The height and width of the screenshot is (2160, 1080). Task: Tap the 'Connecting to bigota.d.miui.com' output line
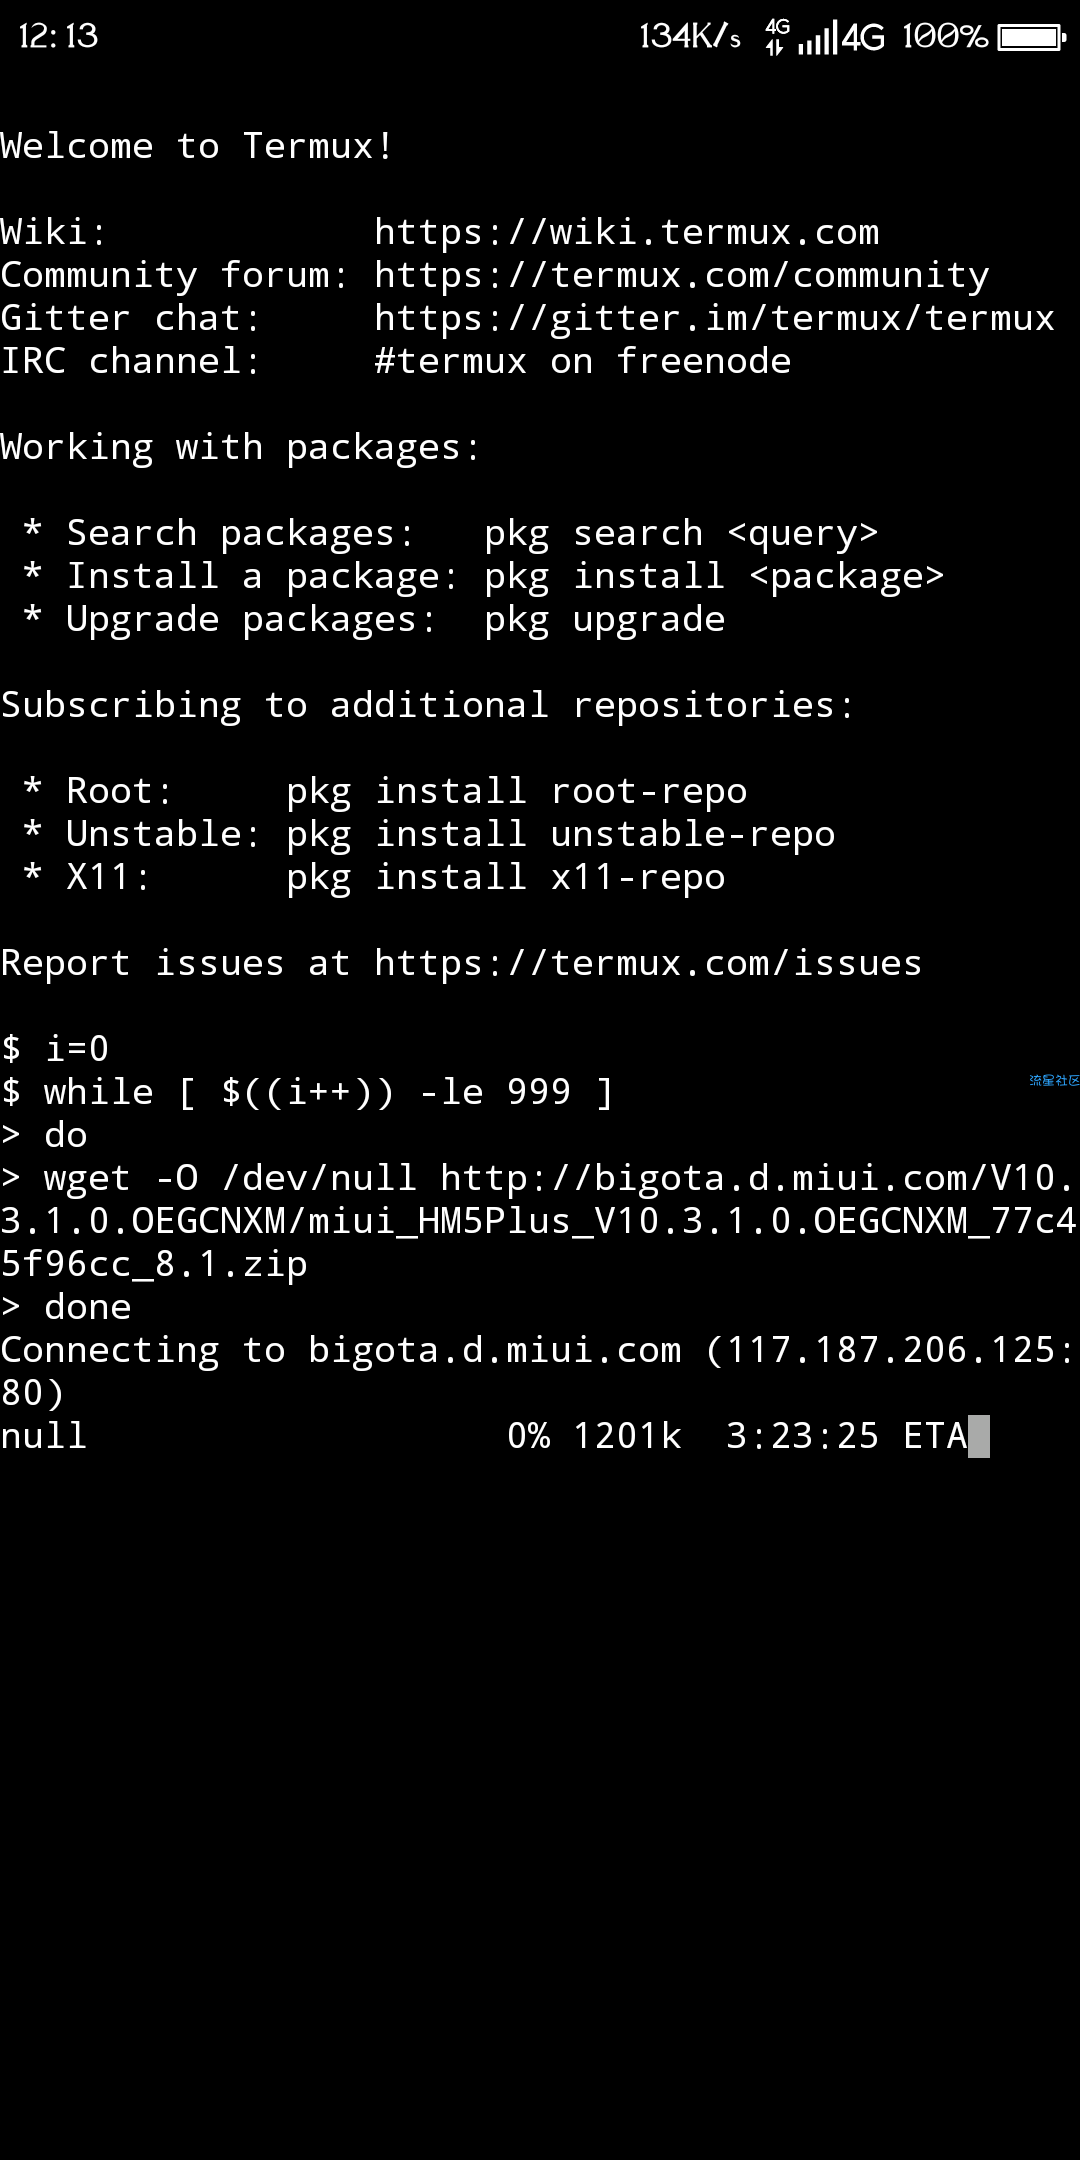(538, 1372)
